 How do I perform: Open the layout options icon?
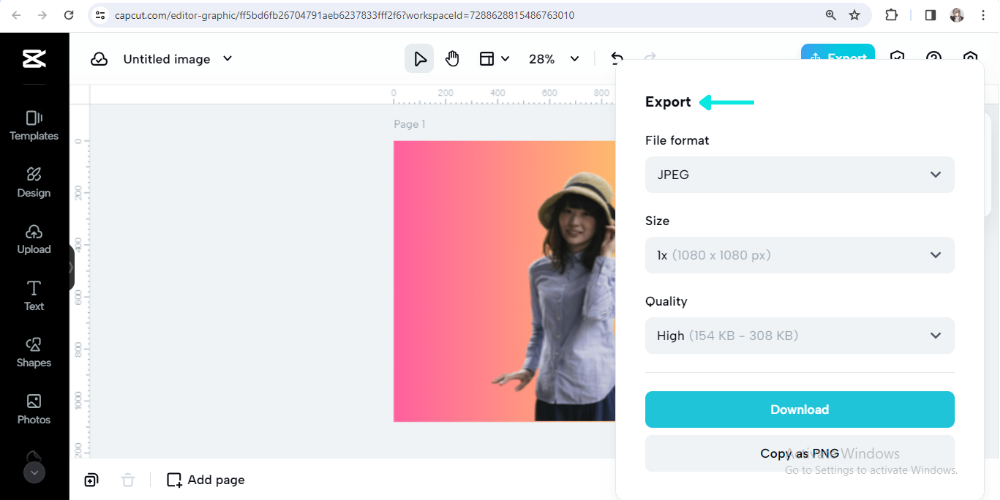[x=487, y=59]
